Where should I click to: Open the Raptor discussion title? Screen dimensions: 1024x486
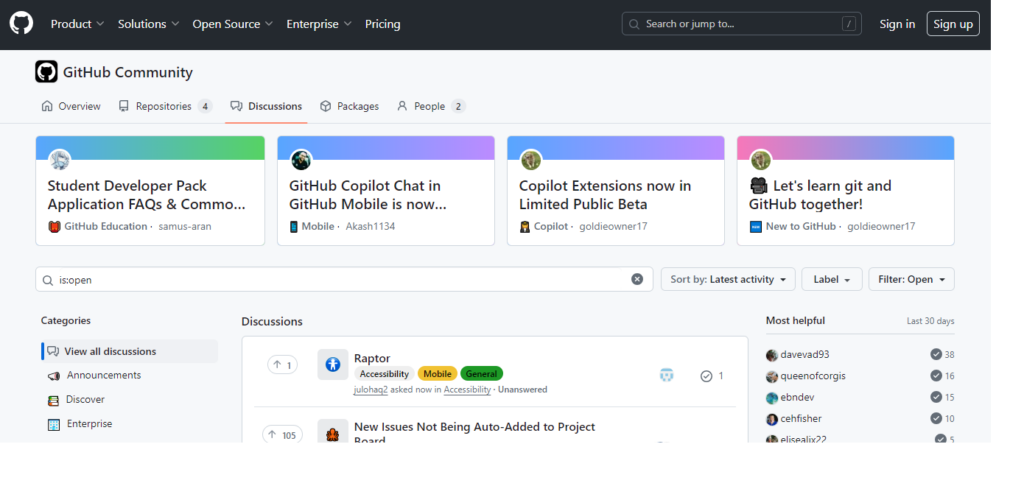tap(372, 359)
